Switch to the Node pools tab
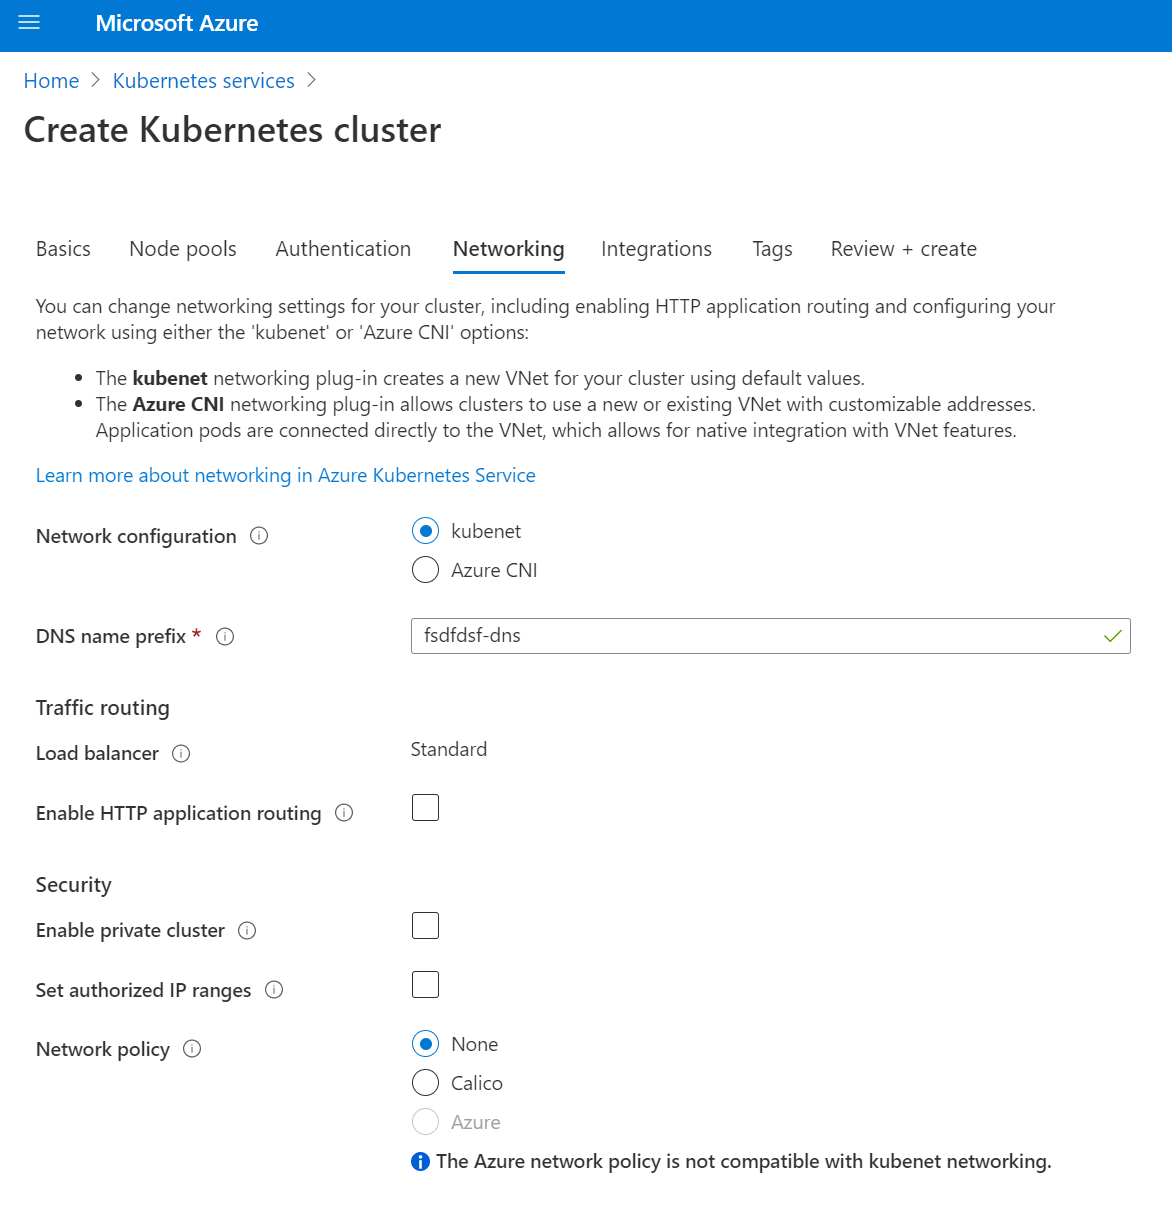The image size is (1172, 1210). (x=182, y=249)
